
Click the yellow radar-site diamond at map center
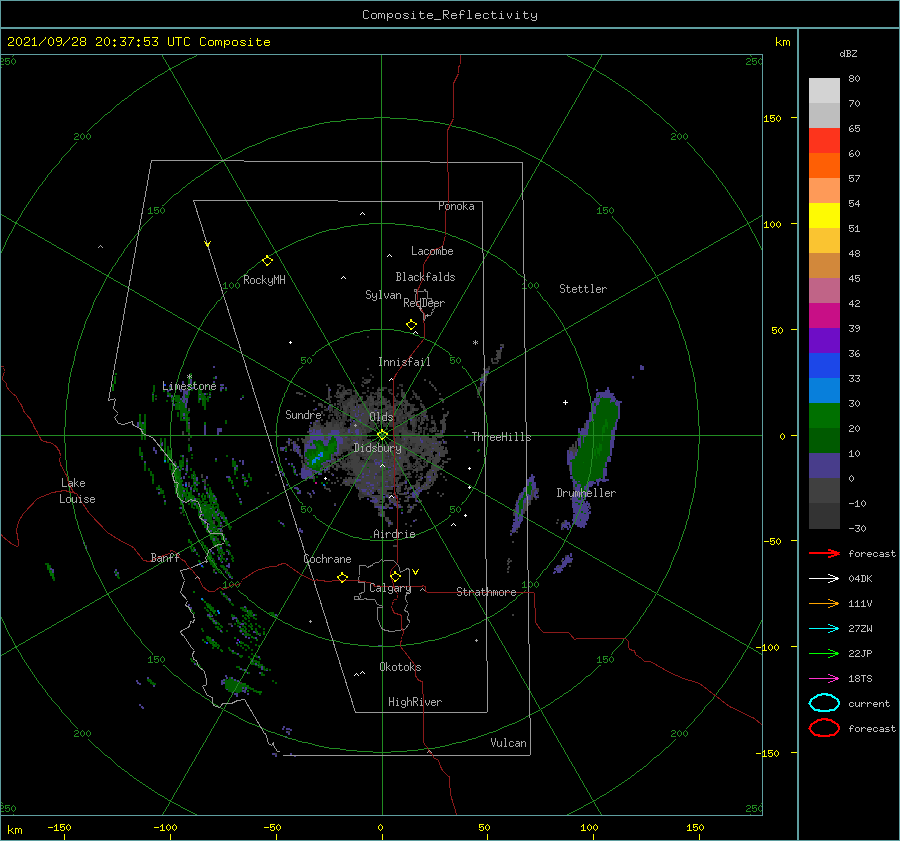(x=382, y=435)
